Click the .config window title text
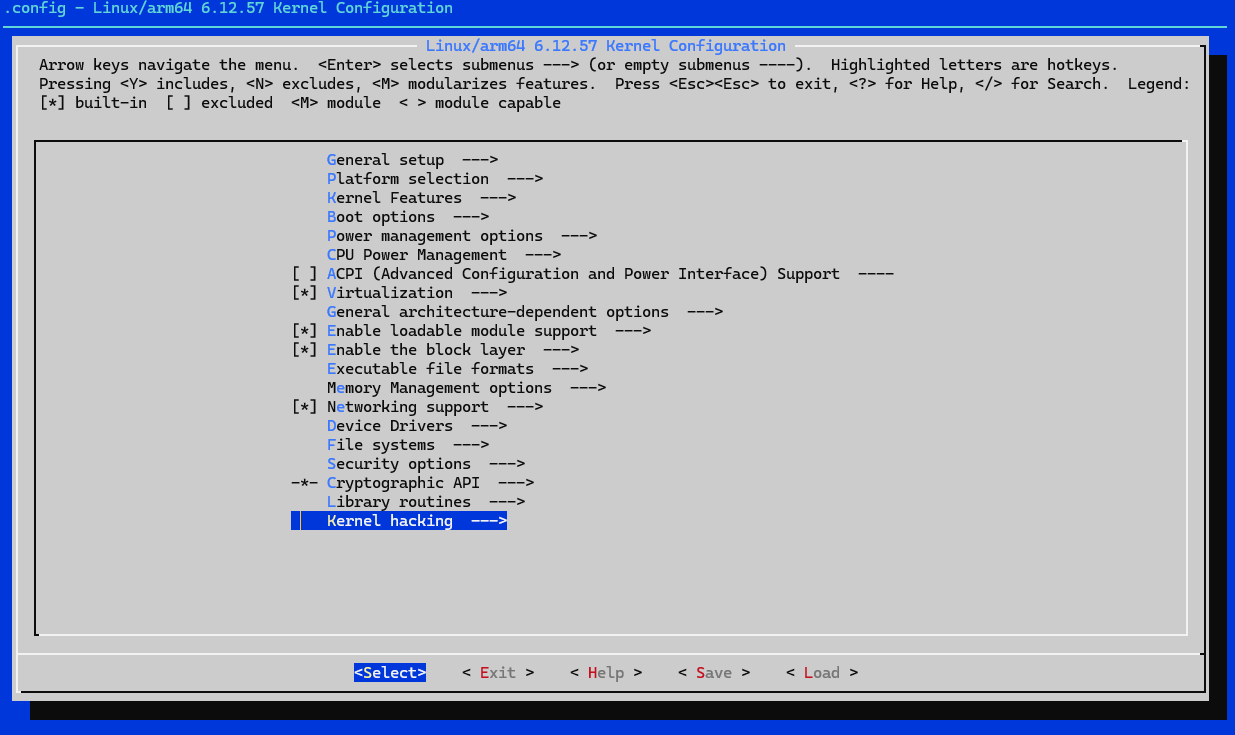Viewport: 1235px width, 735px height. (x=228, y=9)
